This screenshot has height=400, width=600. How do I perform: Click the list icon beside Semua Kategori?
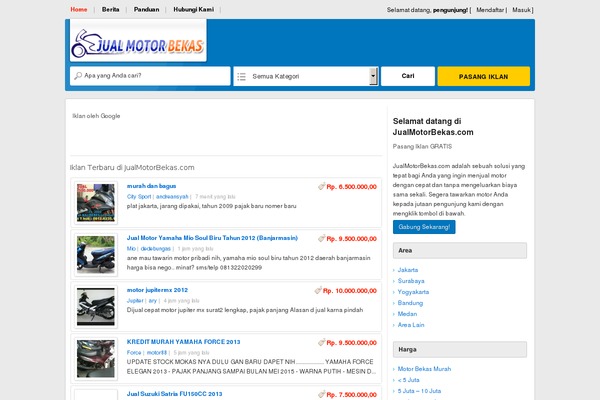(x=241, y=77)
